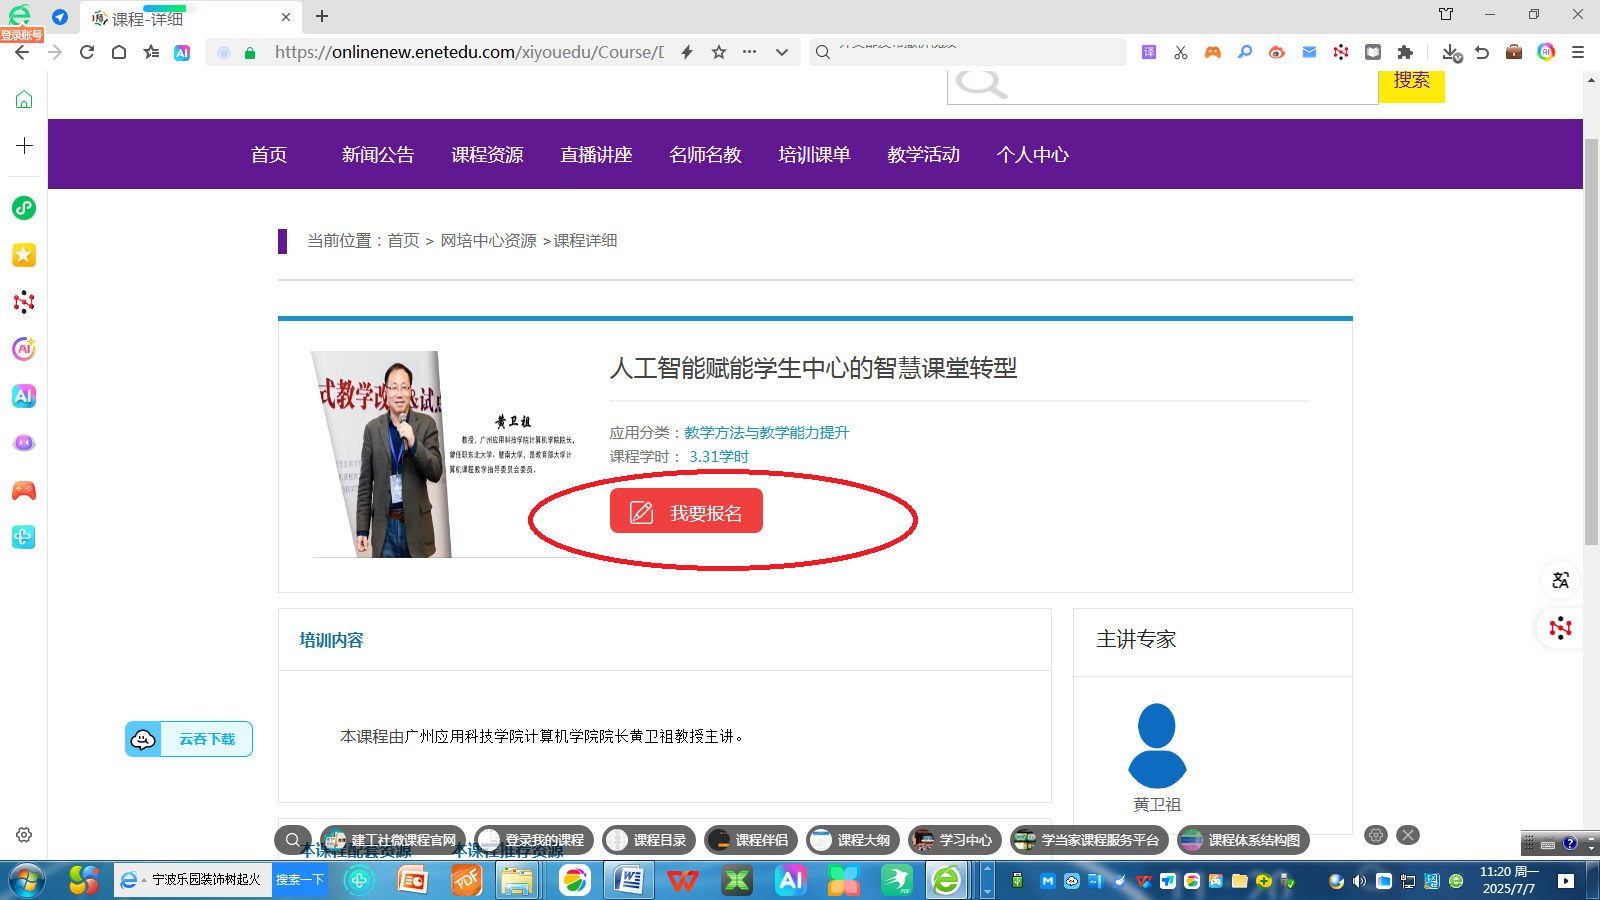Image resolution: width=1600 pixels, height=900 pixels.
Task: Click the page search input field
Action: (1190, 87)
